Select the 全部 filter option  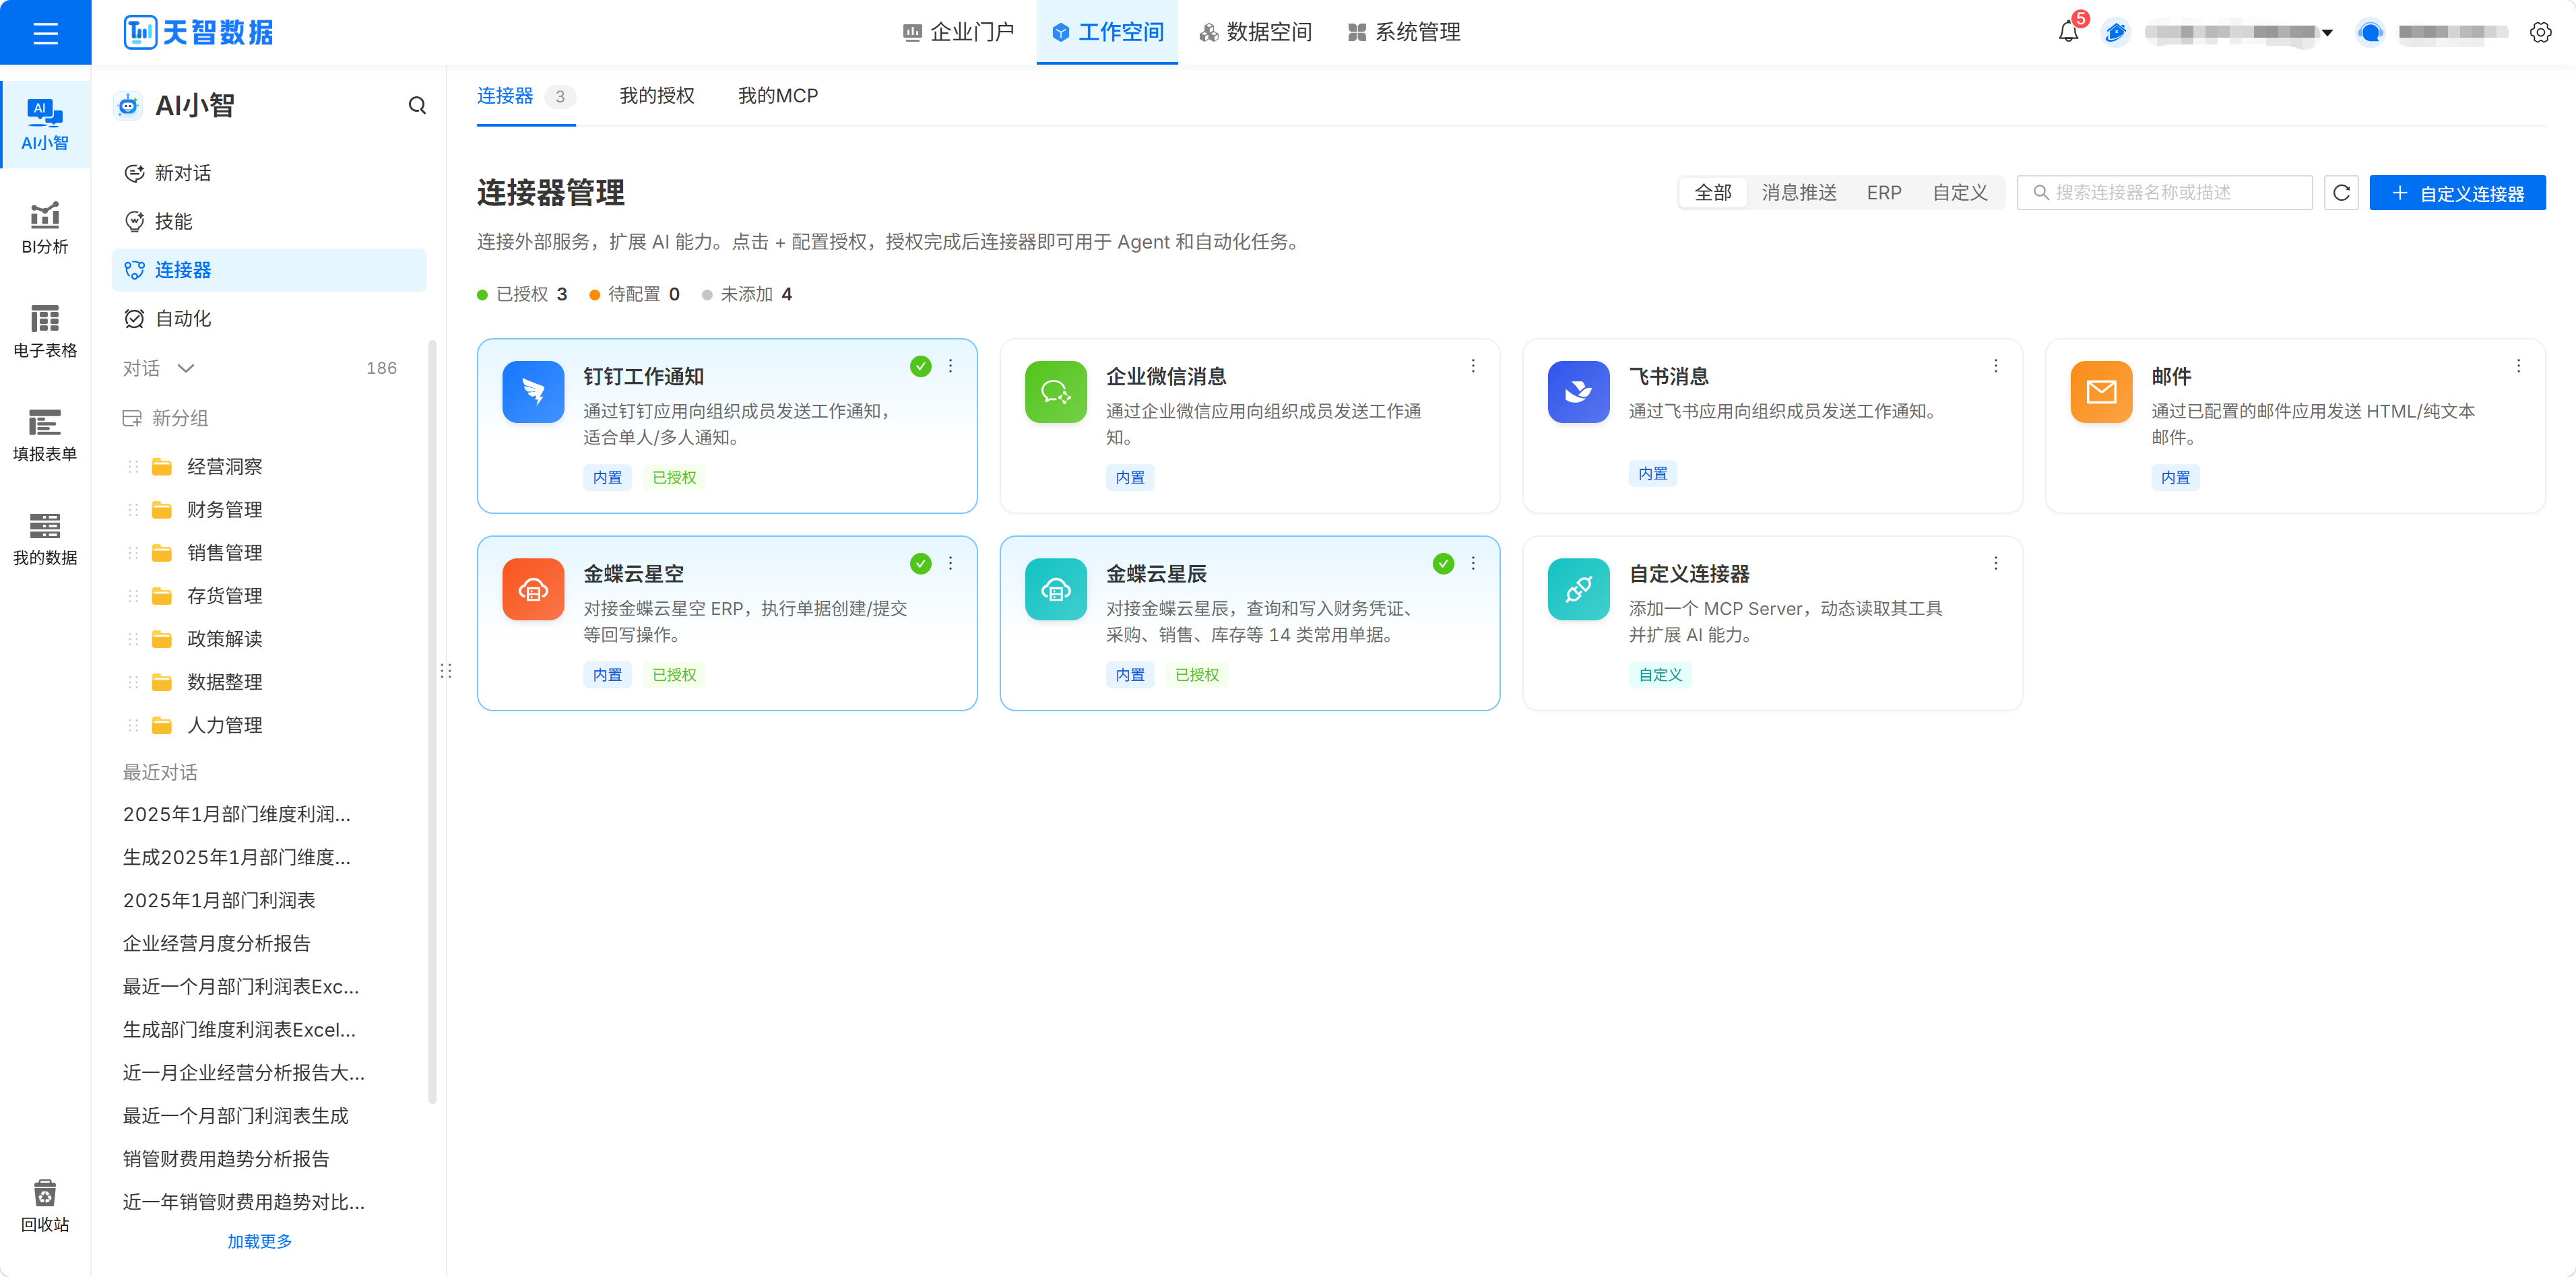1713,192
